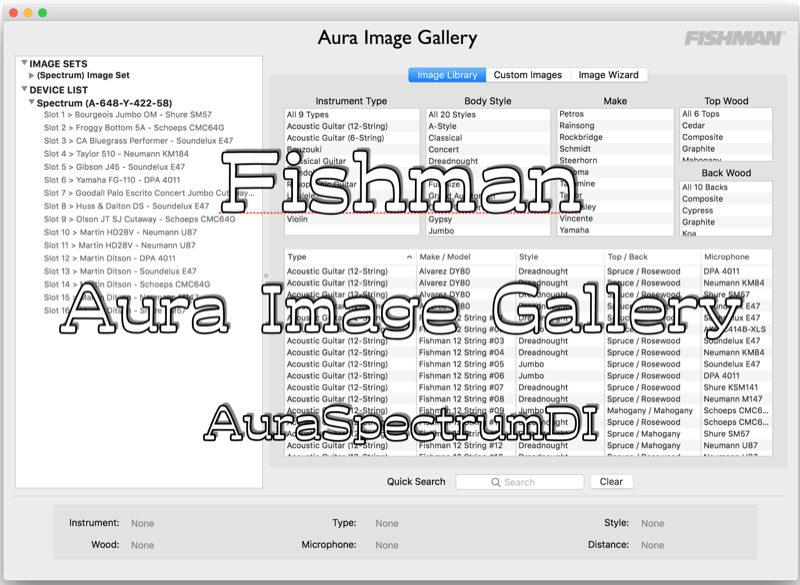The height and width of the screenshot is (585, 800).
Task: Filter Instrument Type by Acoustic Guitar (6-String)
Action: [x=352, y=138]
